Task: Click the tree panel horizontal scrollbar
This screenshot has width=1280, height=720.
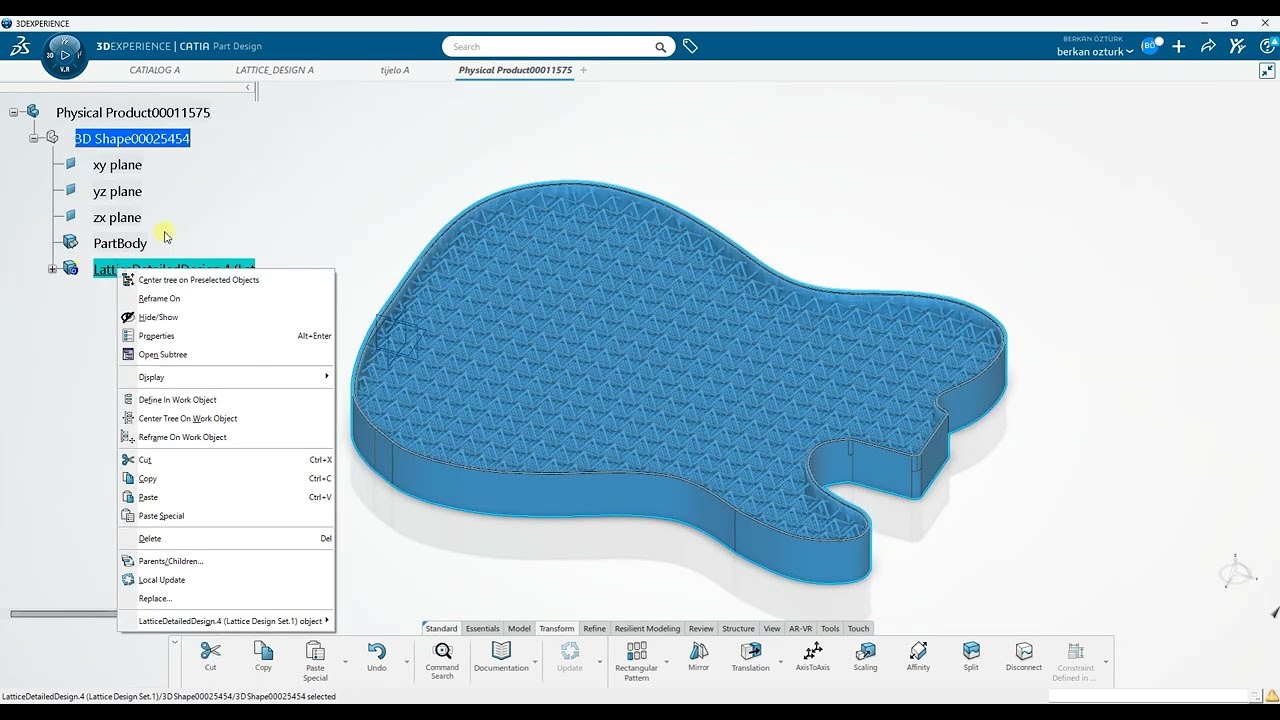Action: click(x=65, y=614)
